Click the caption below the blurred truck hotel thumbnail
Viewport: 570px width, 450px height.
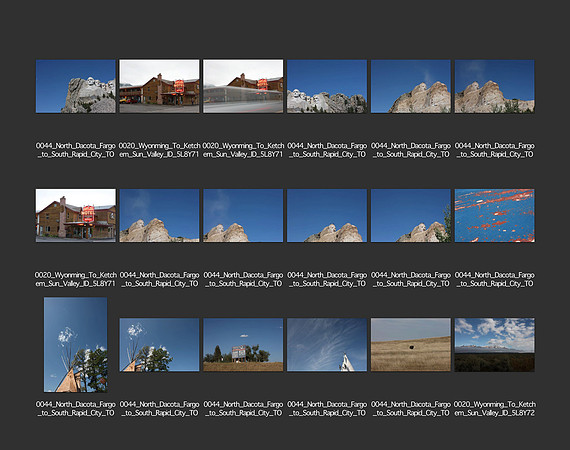coord(243,150)
